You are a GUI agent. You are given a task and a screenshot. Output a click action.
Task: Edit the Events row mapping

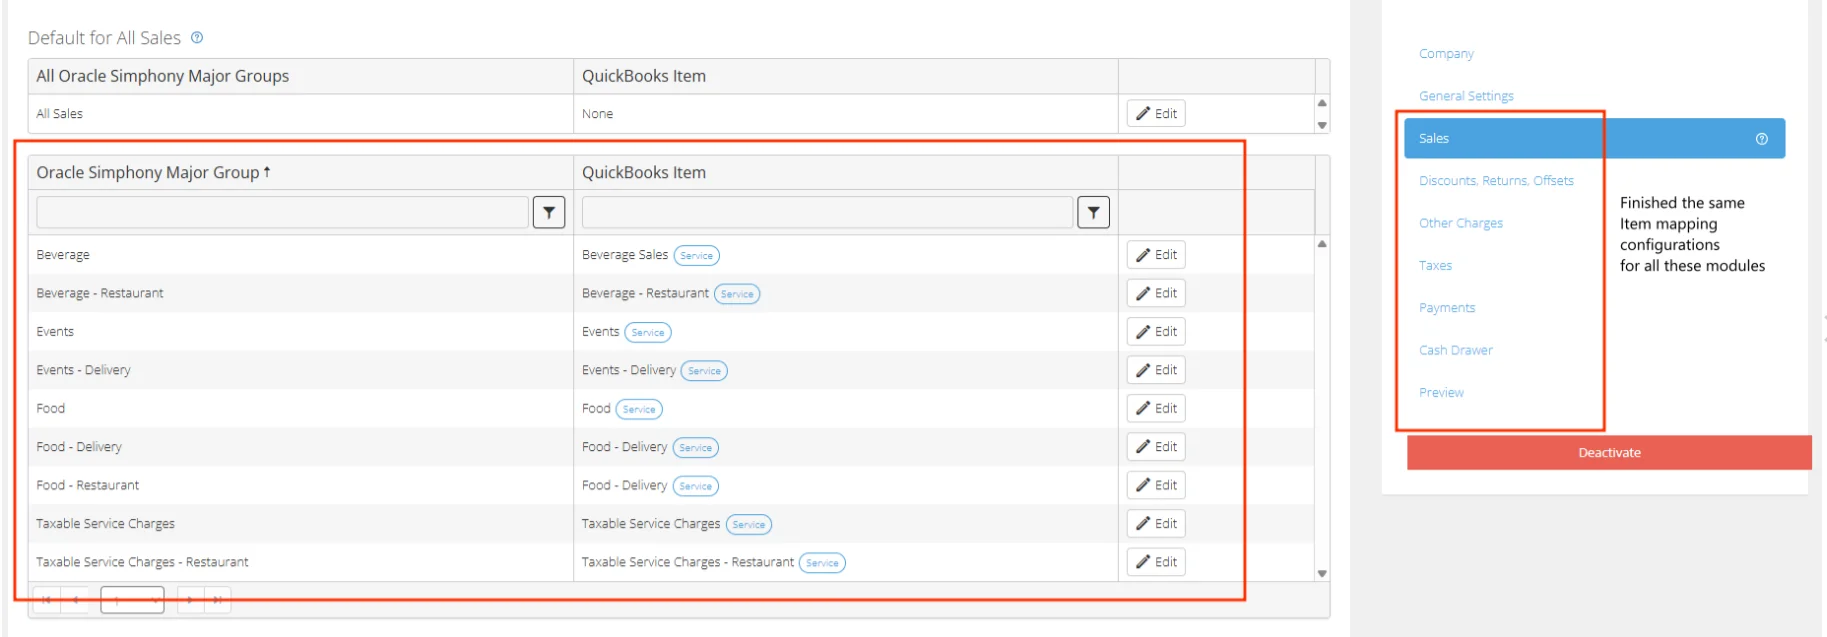pyautogui.click(x=1156, y=332)
